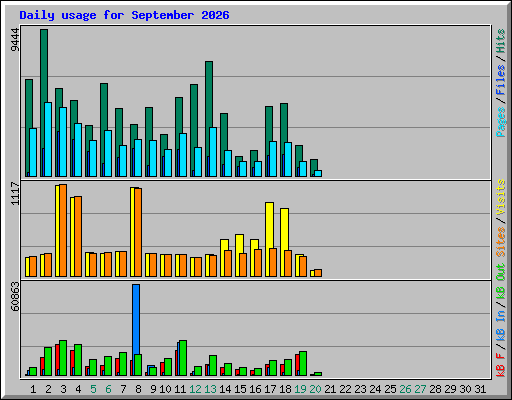Click day 21 on the x-axis
Viewport: 512px width, 400px height.
330,389
